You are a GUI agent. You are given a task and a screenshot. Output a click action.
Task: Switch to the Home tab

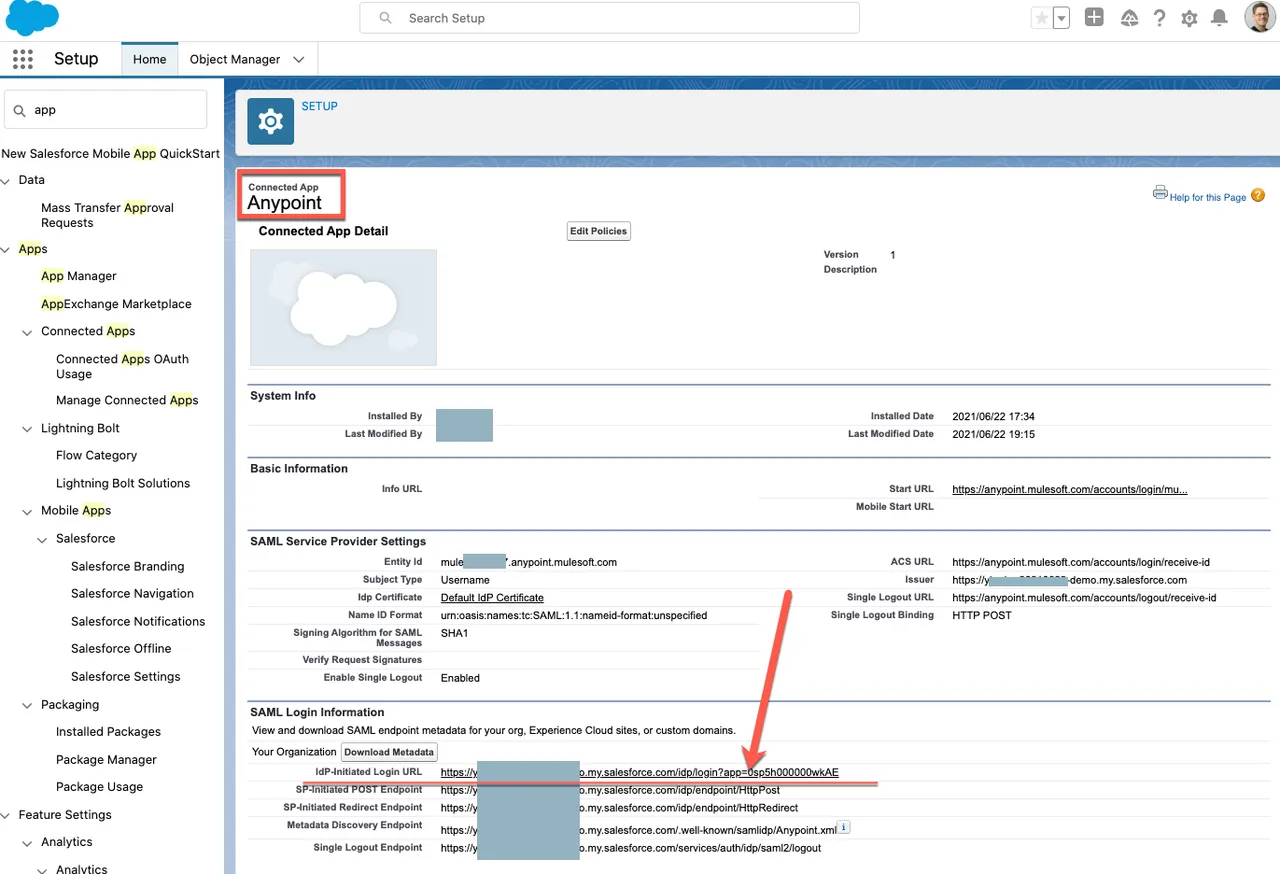coord(149,59)
